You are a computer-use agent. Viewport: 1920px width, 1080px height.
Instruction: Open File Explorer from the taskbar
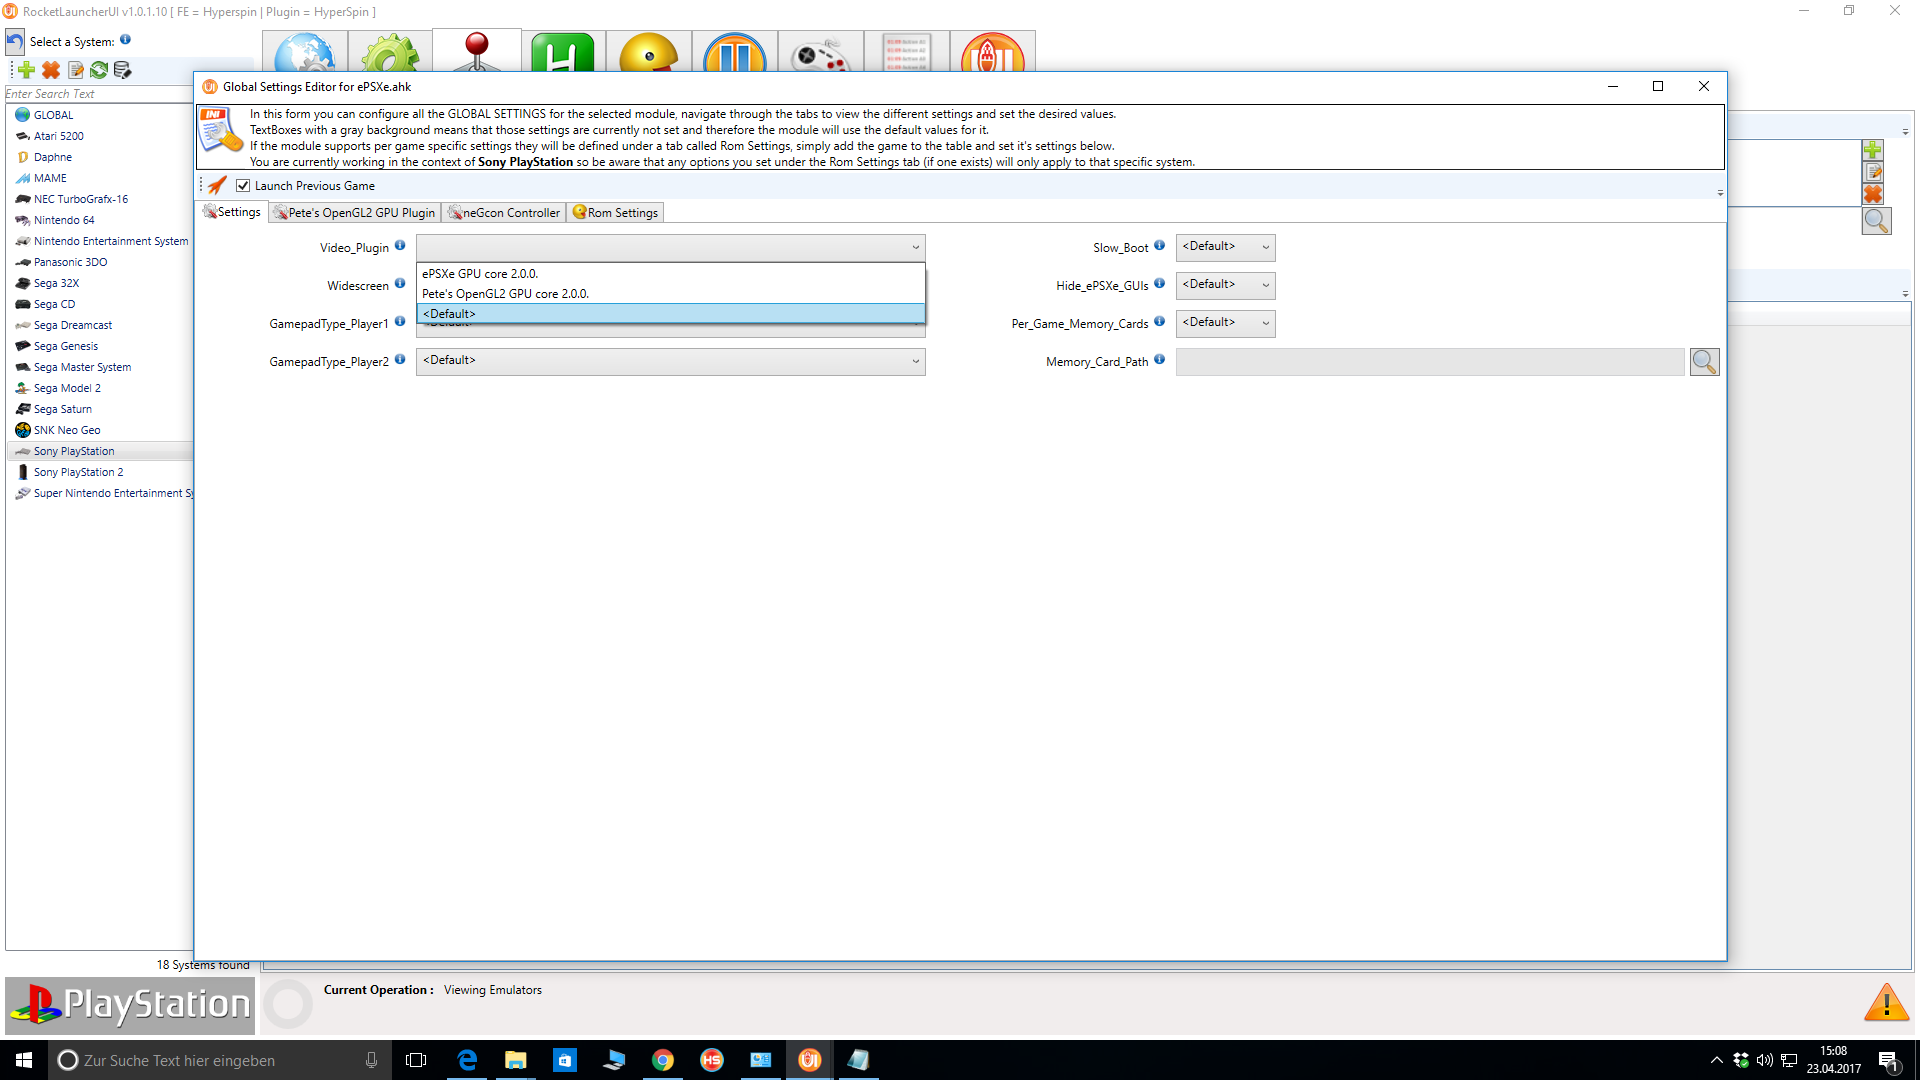515,1060
